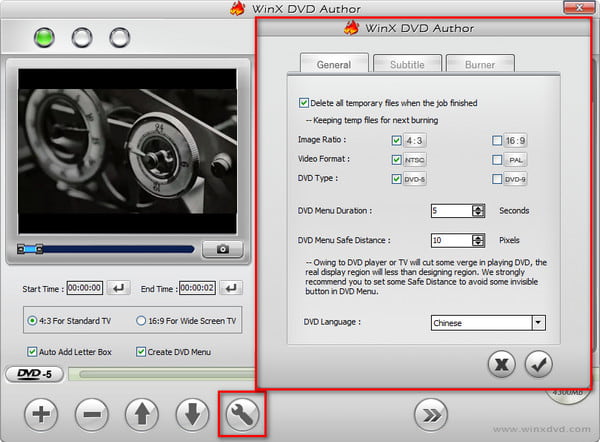Viewport: 600px width, 442px height.
Task: Go to next step with double-arrow button
Action: [x=431, y=415]
